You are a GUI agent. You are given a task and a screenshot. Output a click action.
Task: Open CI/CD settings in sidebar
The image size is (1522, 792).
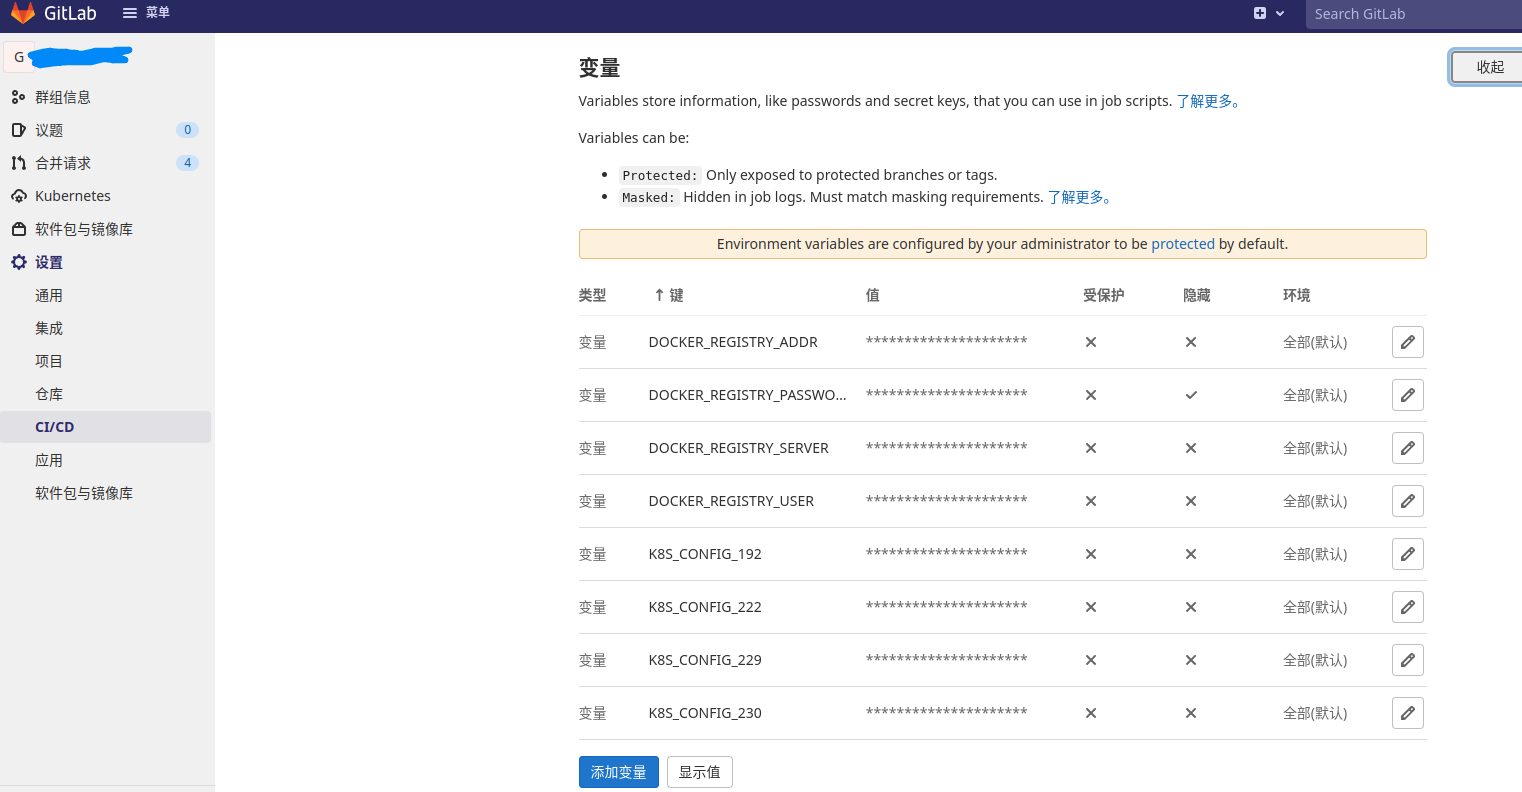click(x=55, y=427)
